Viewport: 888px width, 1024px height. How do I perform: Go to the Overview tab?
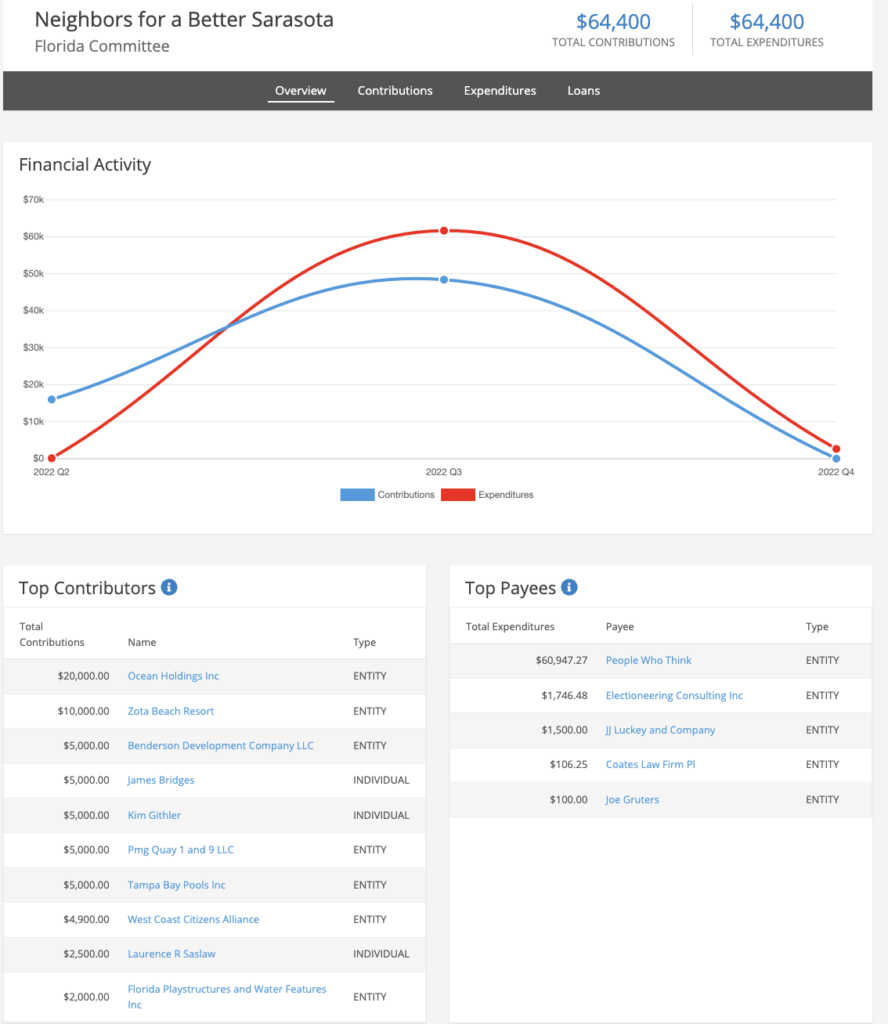pos(300,91)
